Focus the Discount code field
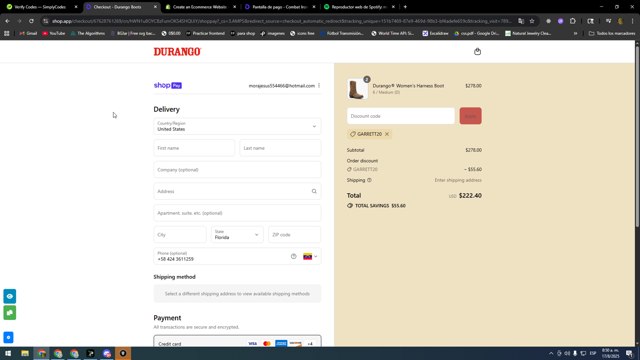 click(x=400, y=116)
